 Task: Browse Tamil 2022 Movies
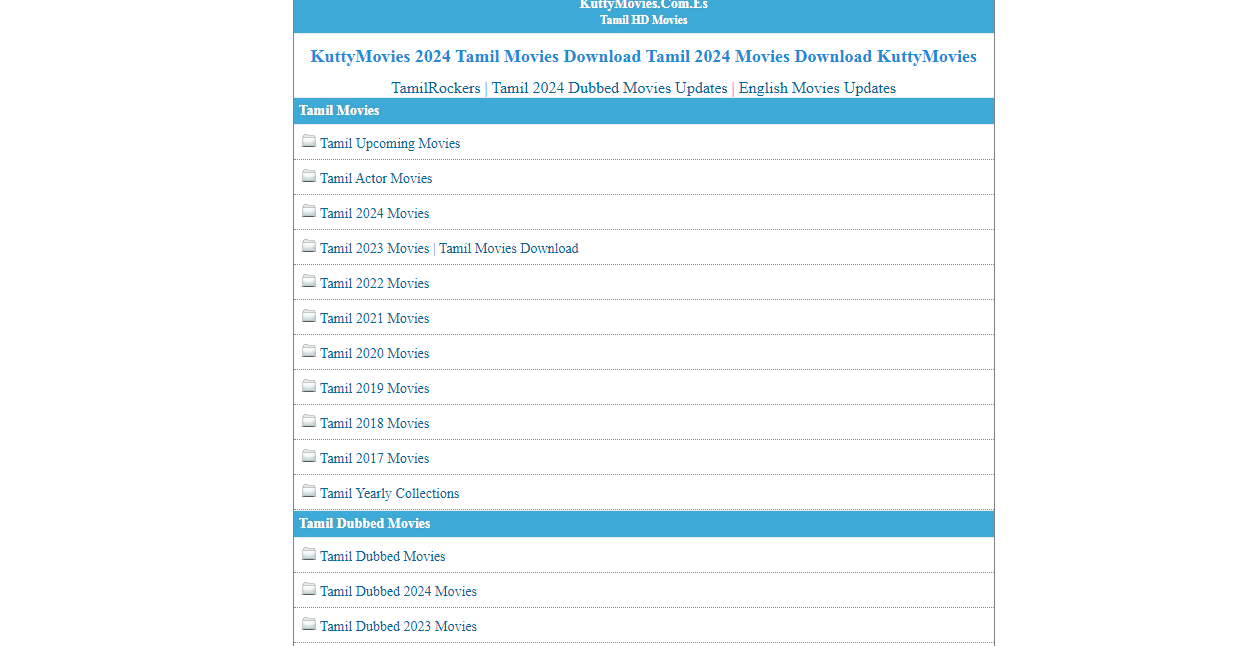(x=374, y=283)
